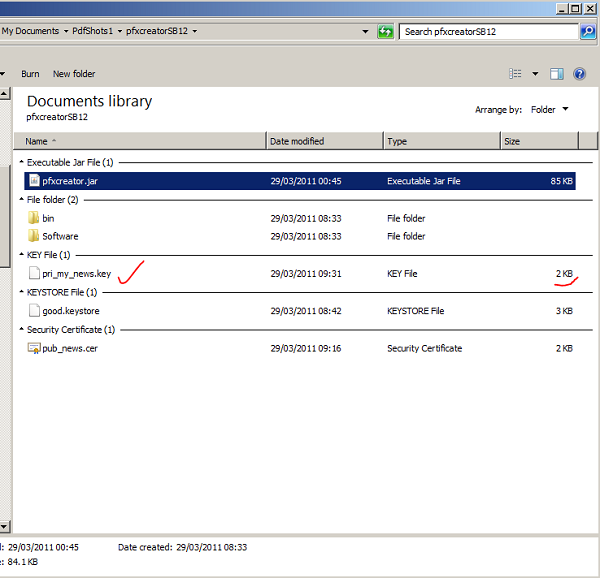Screen dimensions: 600x578
Task: Sort by the Size column header
Action: [x=539, y=141]
